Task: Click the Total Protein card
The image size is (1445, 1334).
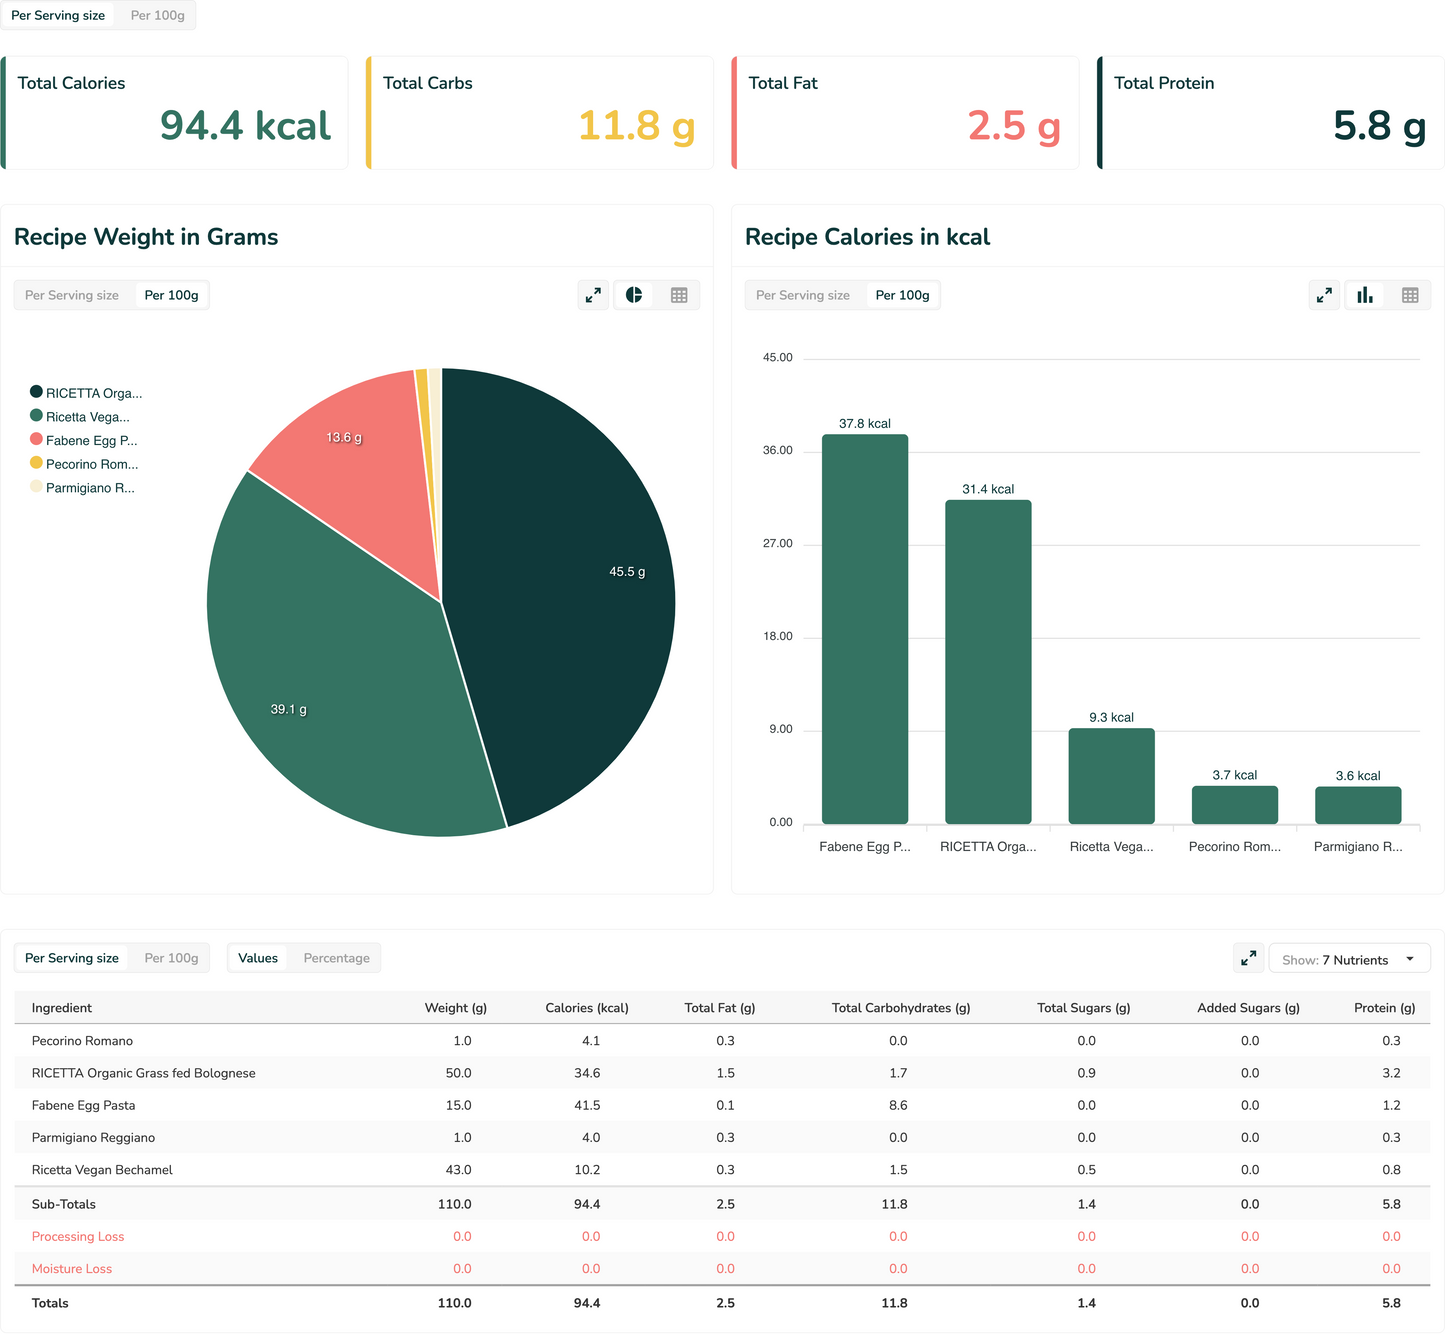Action: 1271,113
